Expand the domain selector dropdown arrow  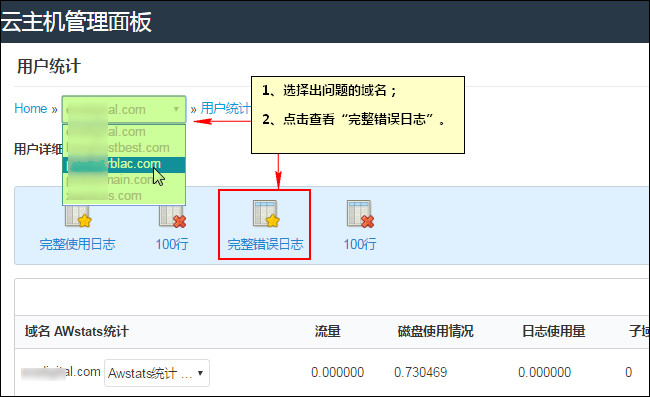click(176, 109)
